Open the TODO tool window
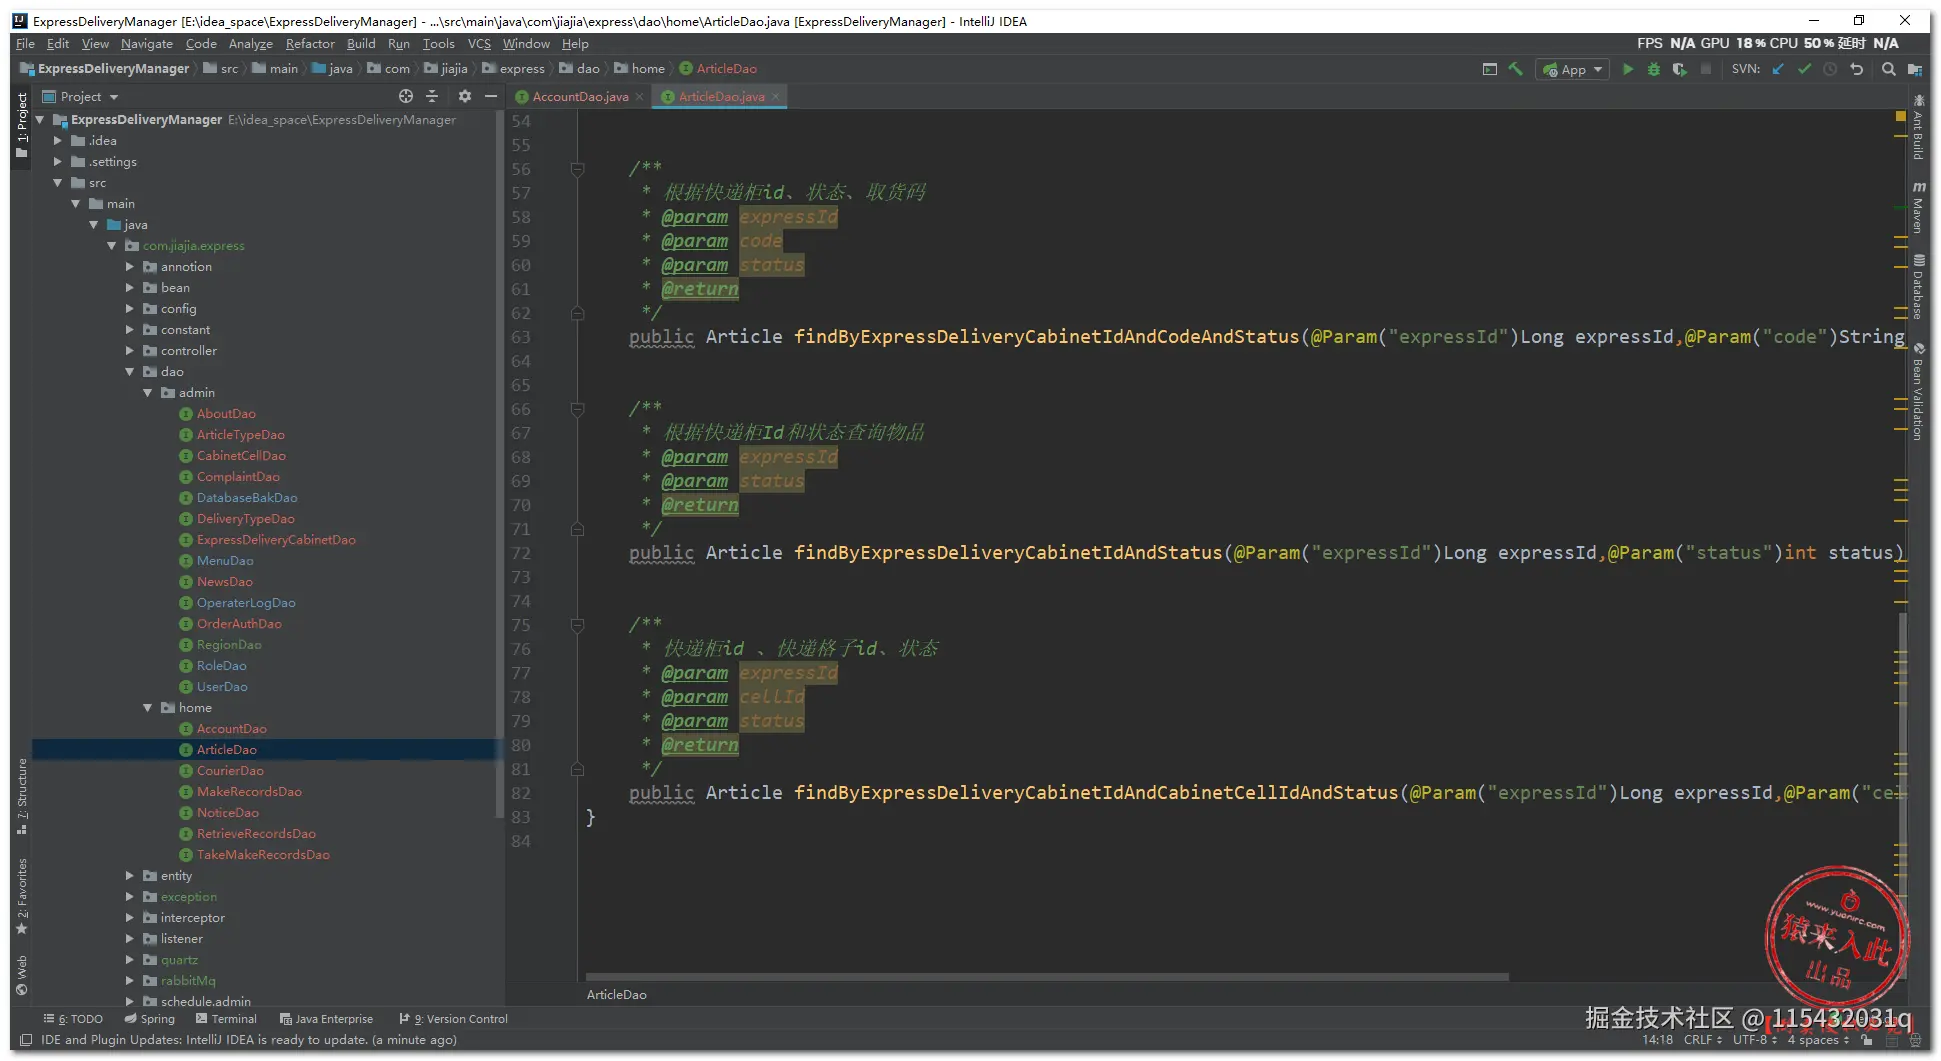Image resolution: width=1941 pixels, height=1061 pixels. click(x=74, y=1019)
